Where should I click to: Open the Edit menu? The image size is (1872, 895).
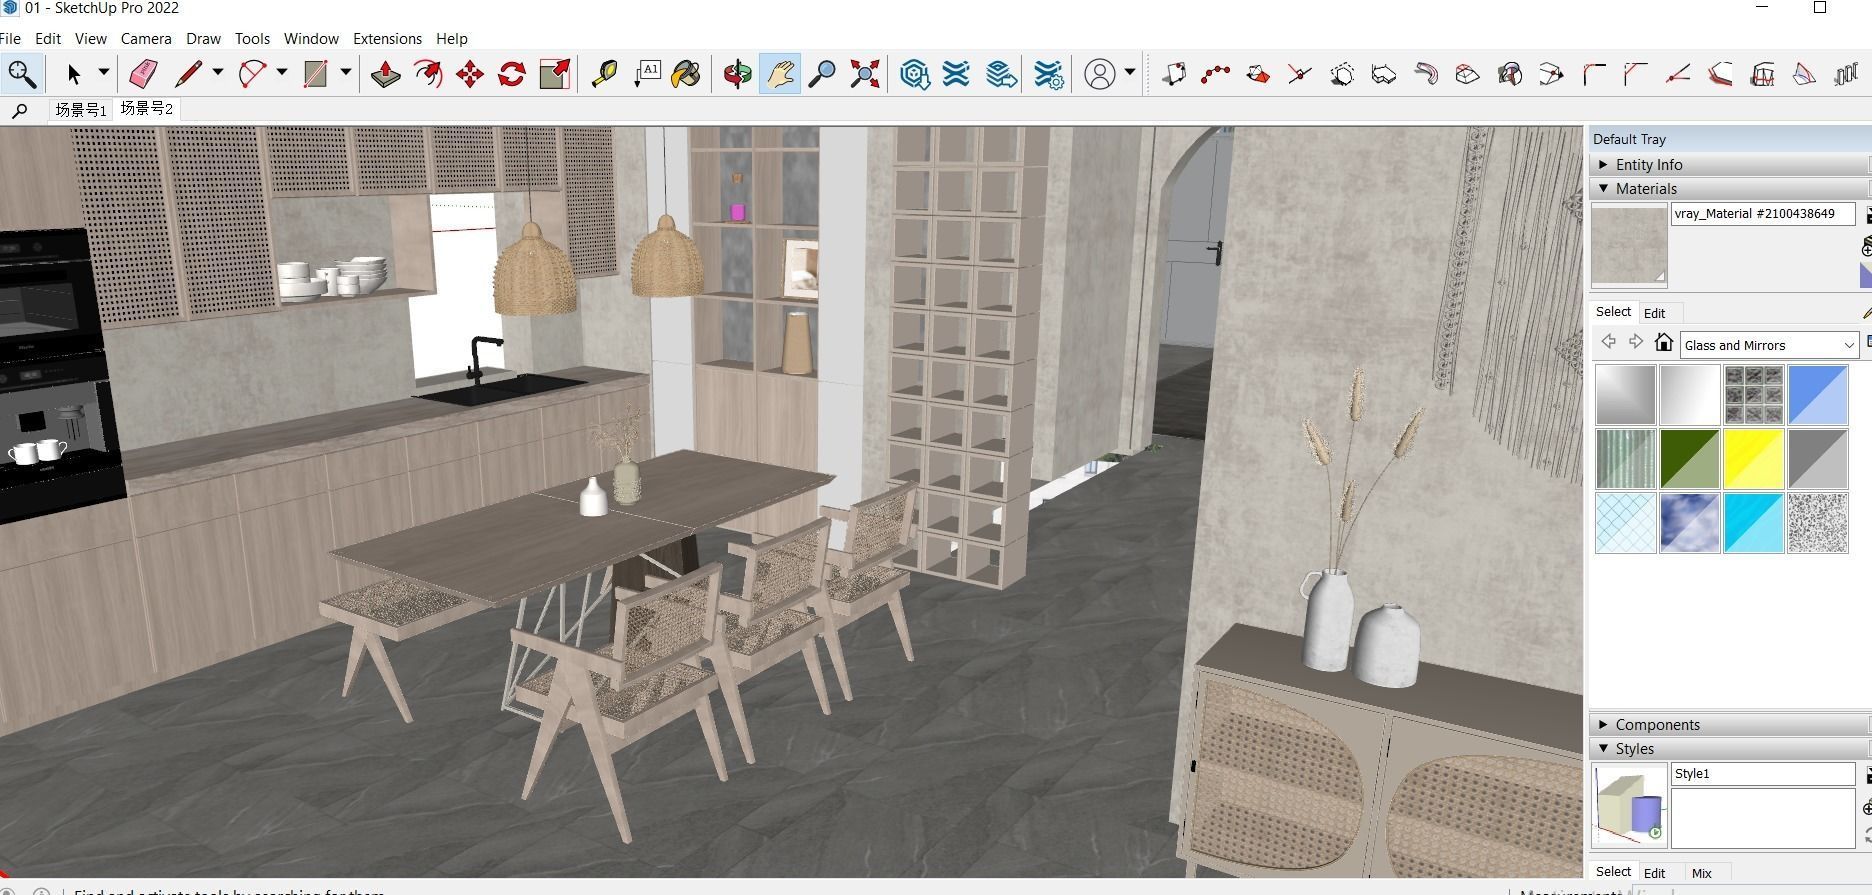48,38
